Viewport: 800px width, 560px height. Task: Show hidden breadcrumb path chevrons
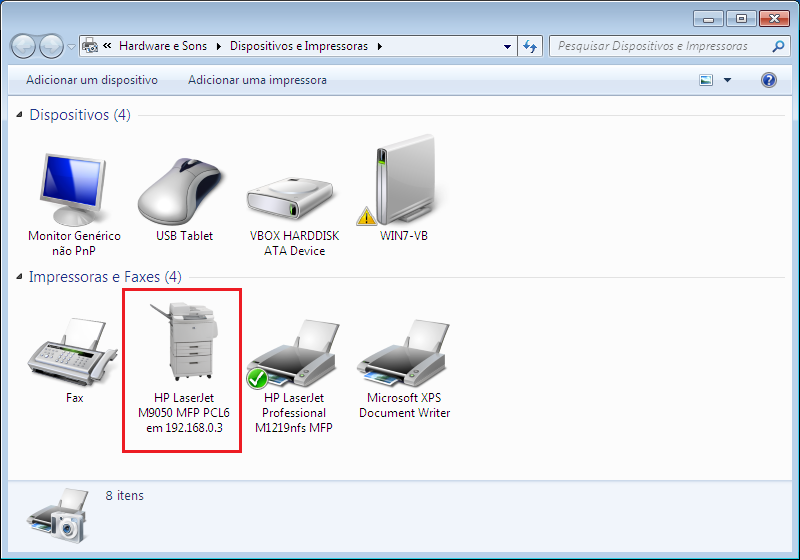coord(107,45)
